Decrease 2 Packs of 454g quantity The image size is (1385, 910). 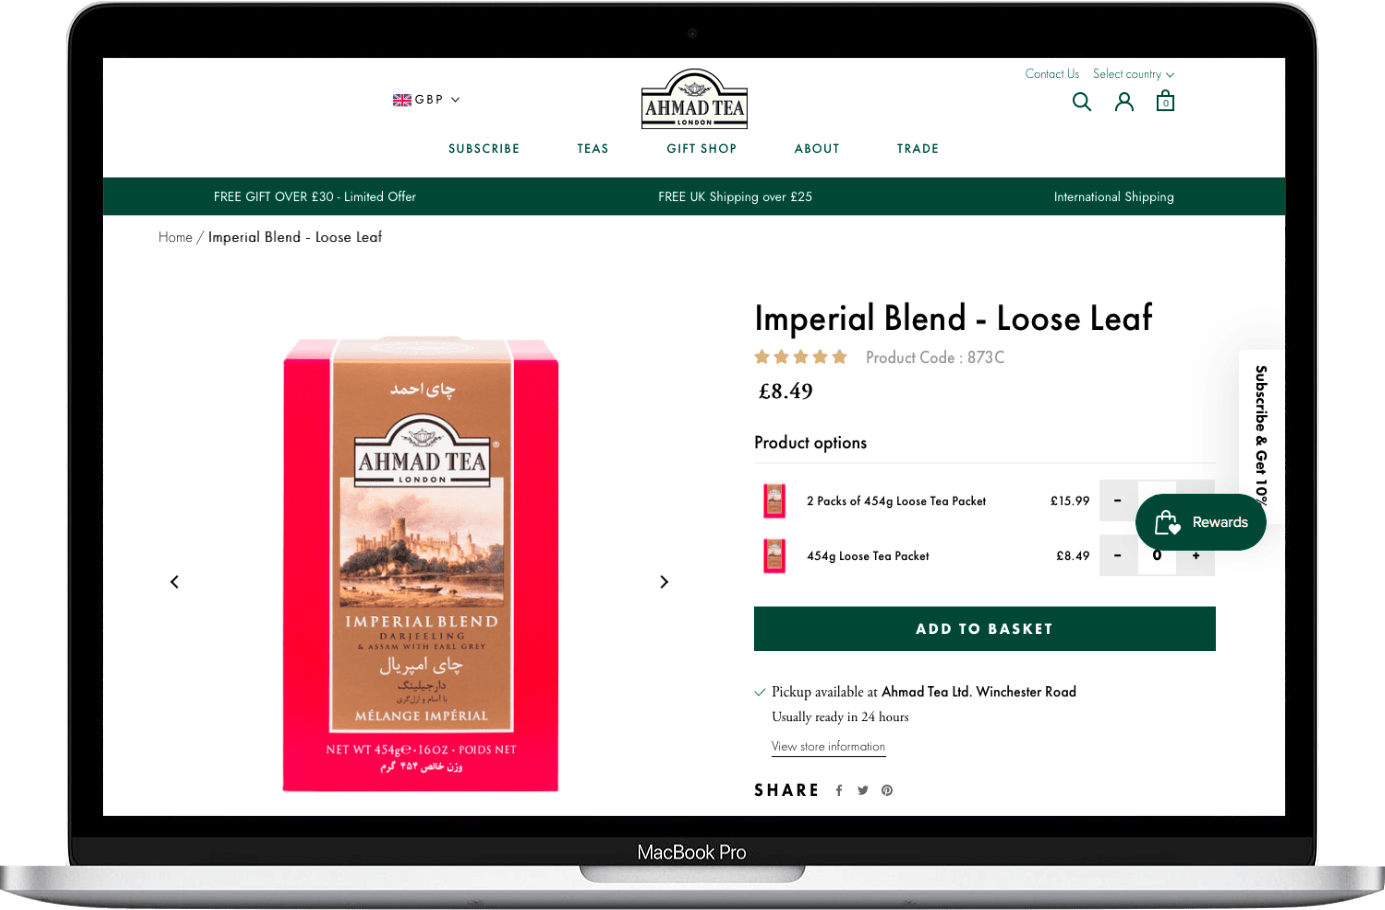(x=1117, y=501)
